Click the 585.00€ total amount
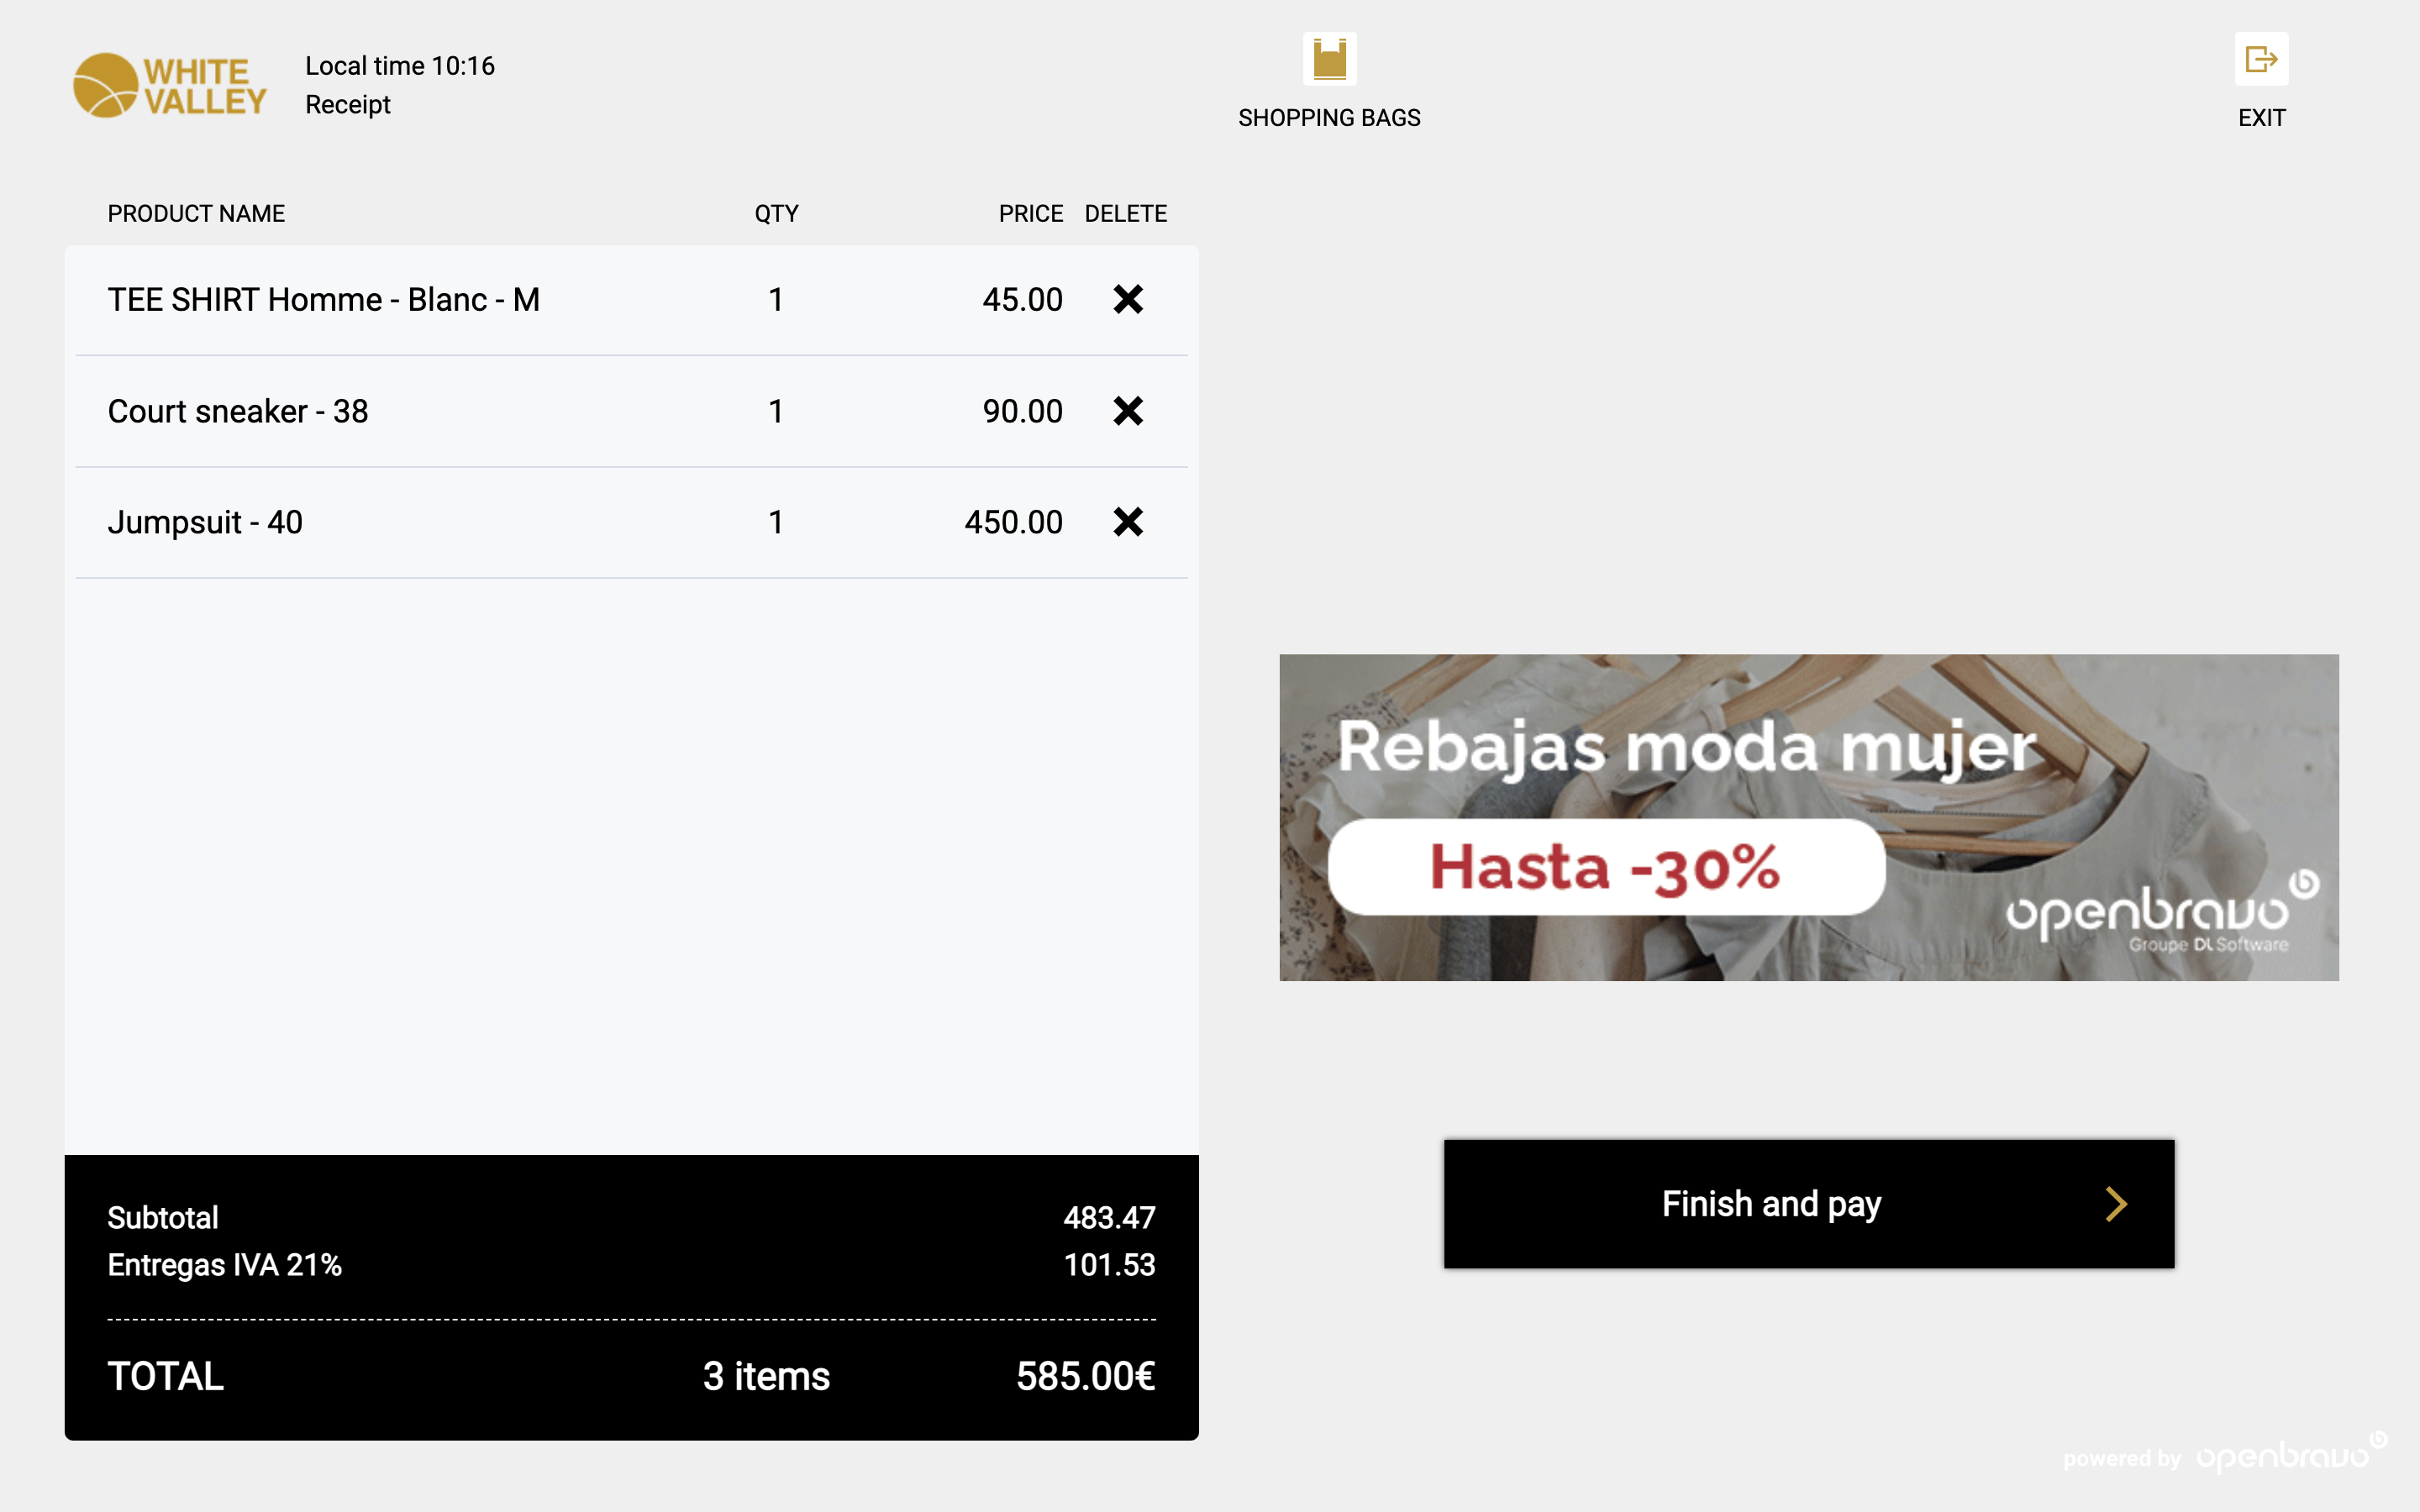This screenshot has width=2420, height=1512. pyautogui.click(x=1085, y=1377)
